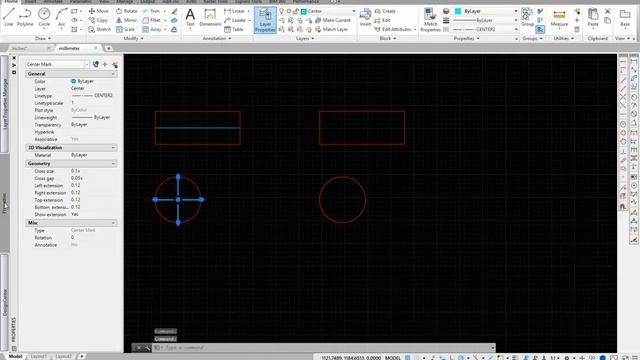This screenshot has height=360, width=640.
Task: Pick the Scale command
Action: (x=125, y=29)
